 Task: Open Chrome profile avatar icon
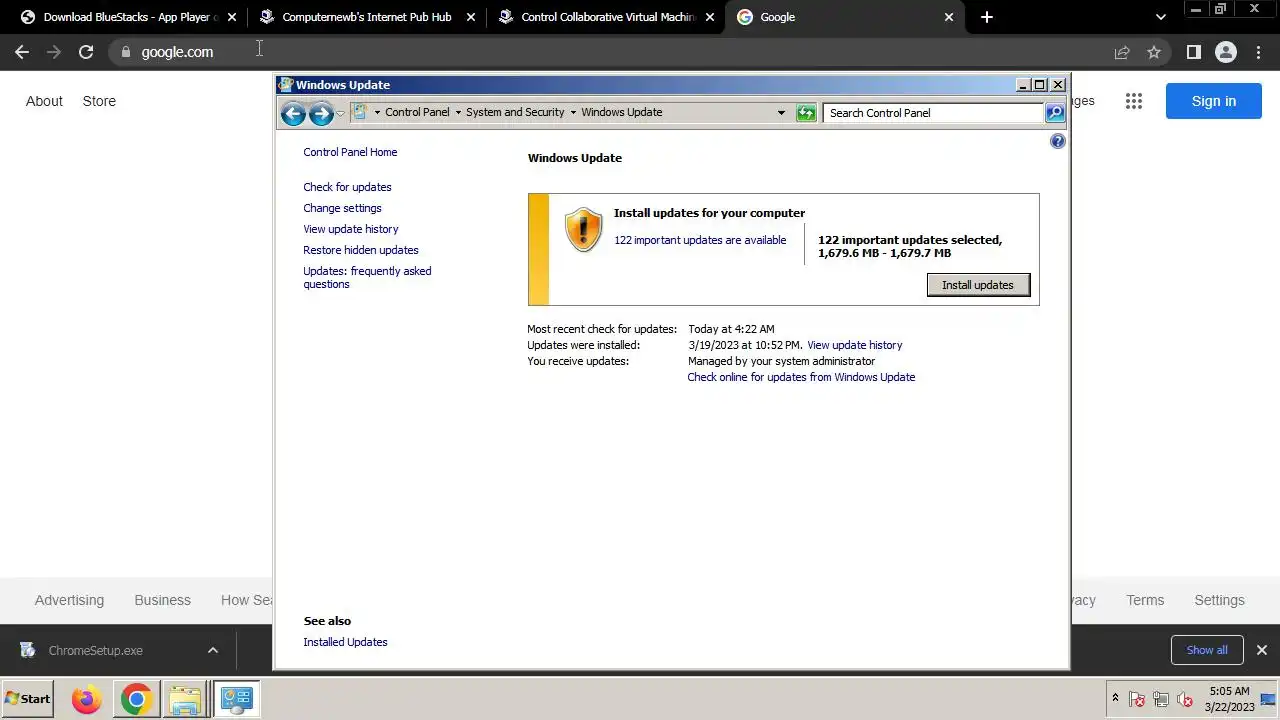click(x=1226, y=52)
